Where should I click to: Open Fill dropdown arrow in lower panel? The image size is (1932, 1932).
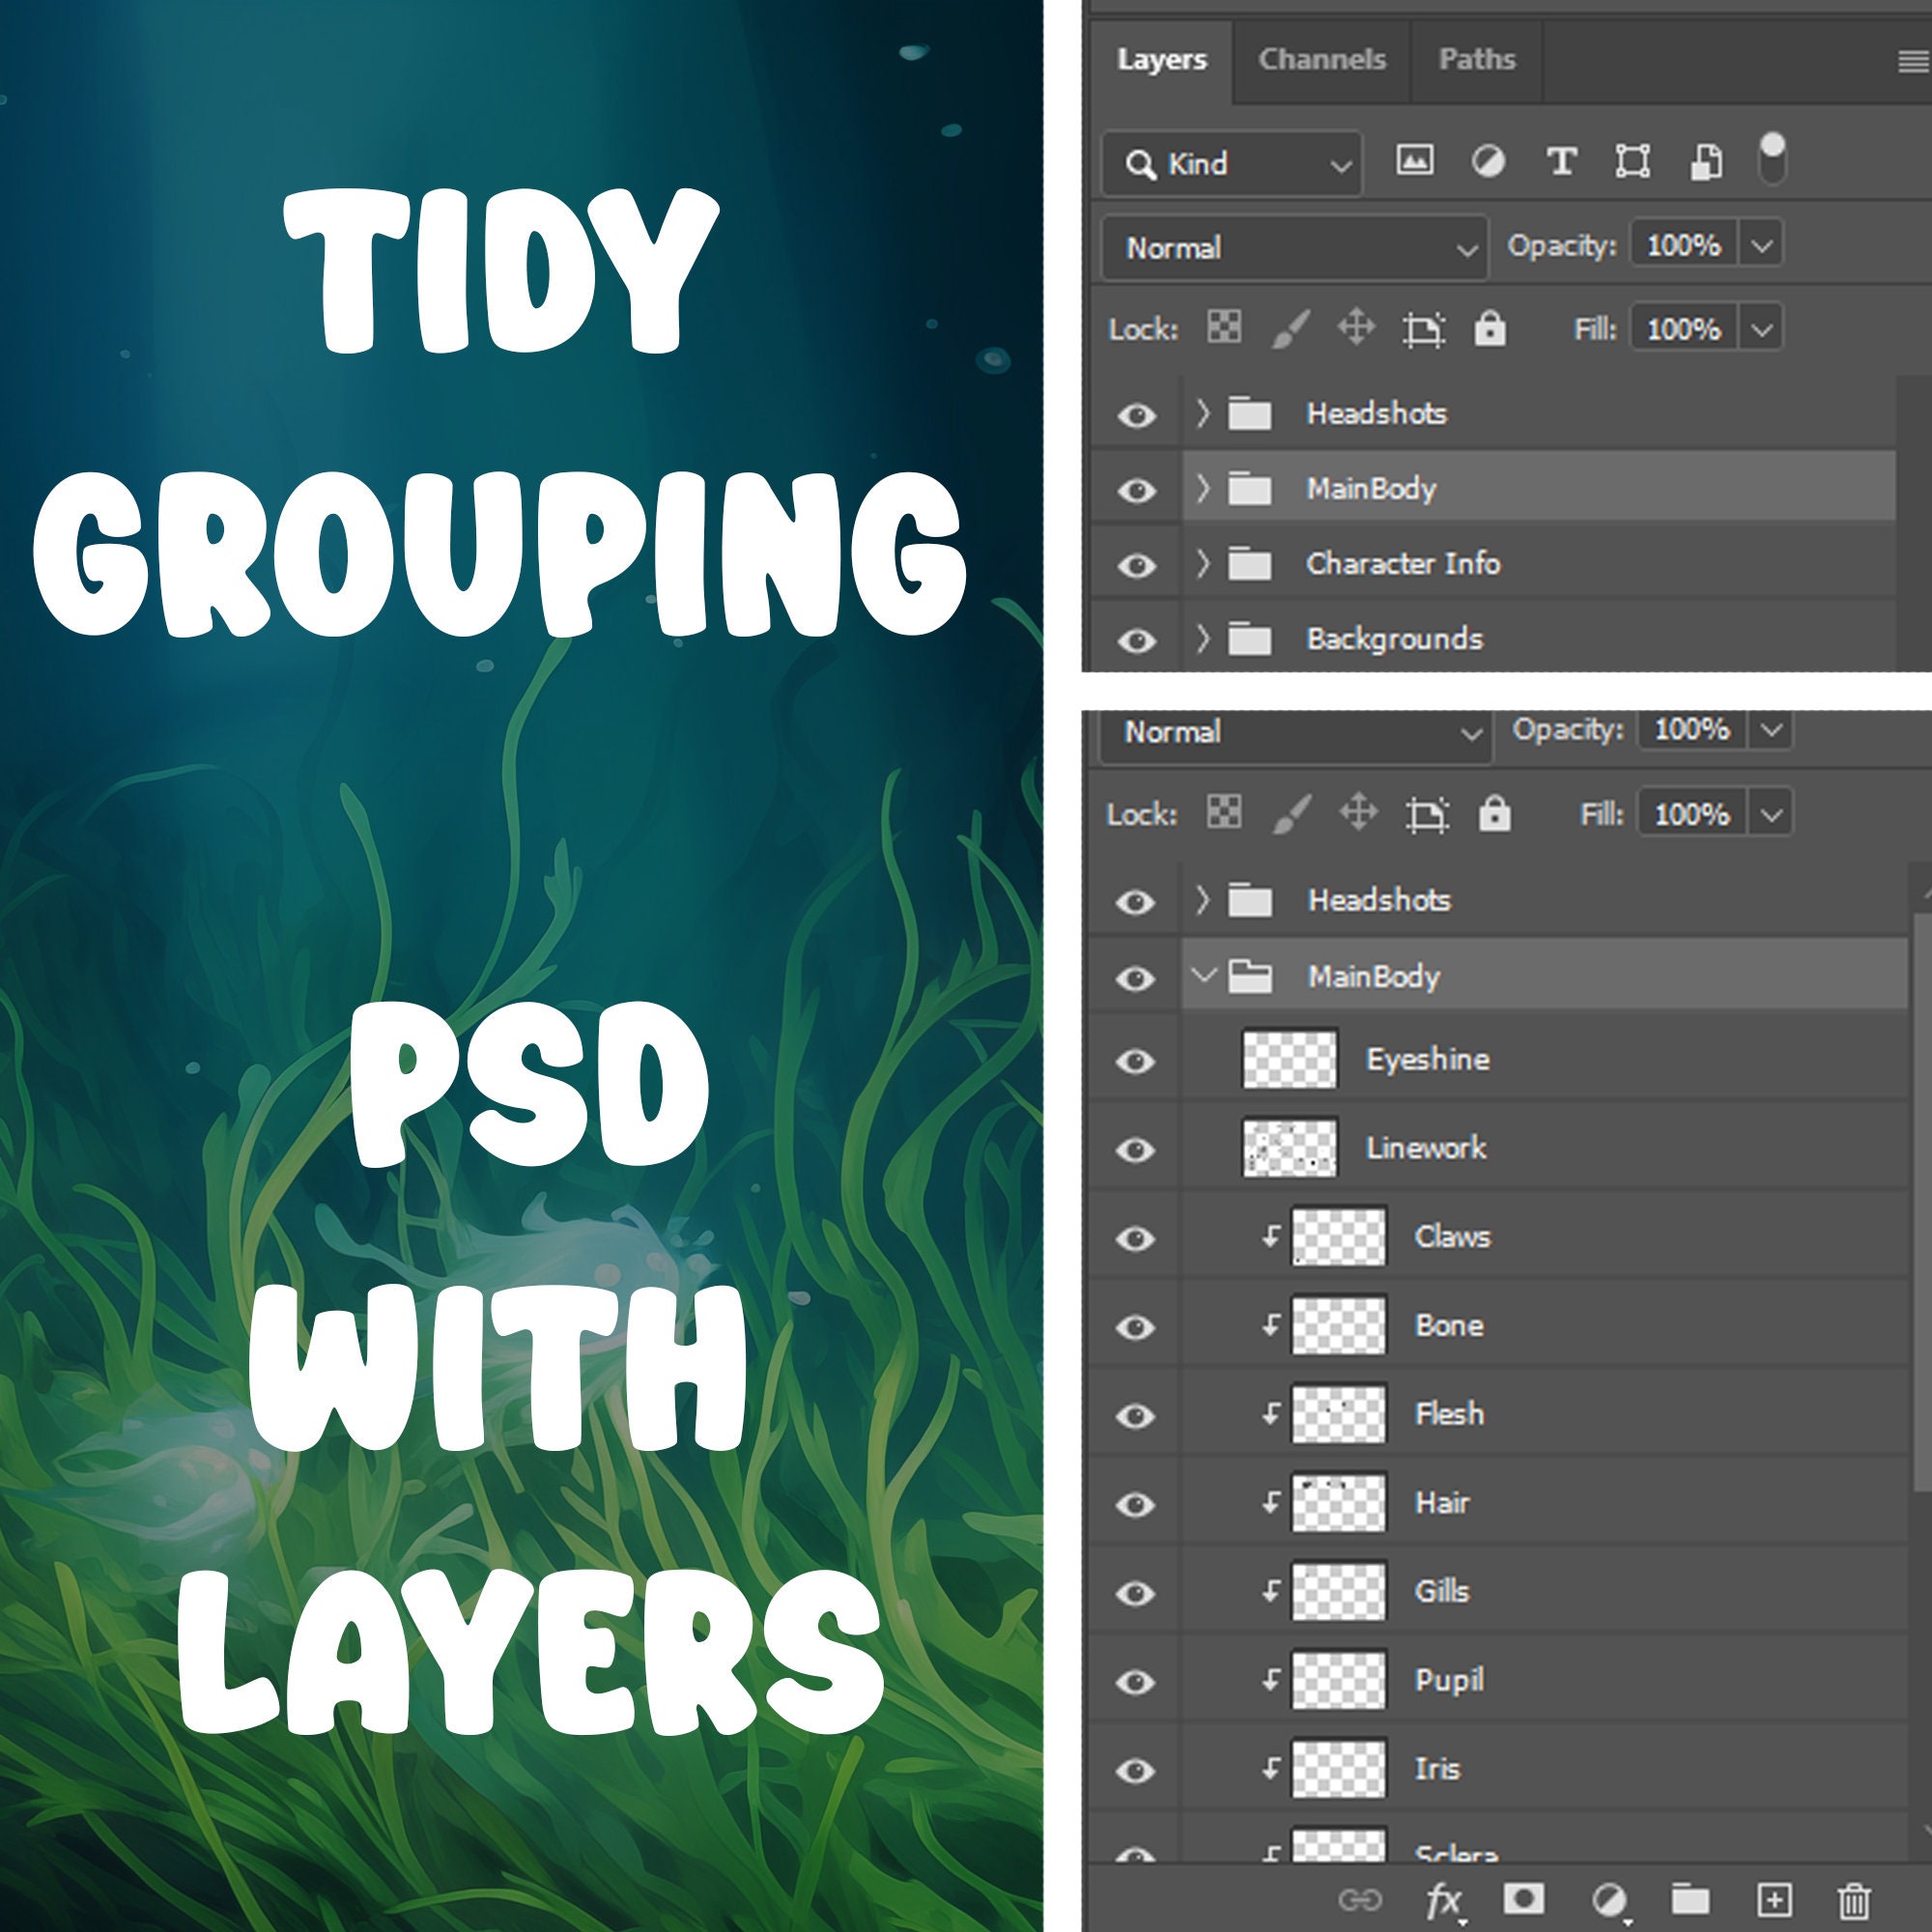1771,813
